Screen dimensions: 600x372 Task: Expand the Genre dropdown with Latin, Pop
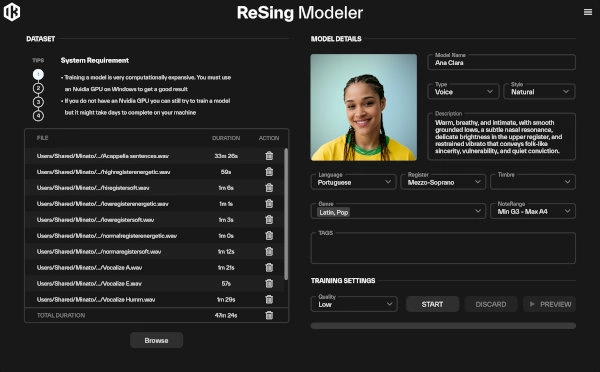[x=398, y=211]
